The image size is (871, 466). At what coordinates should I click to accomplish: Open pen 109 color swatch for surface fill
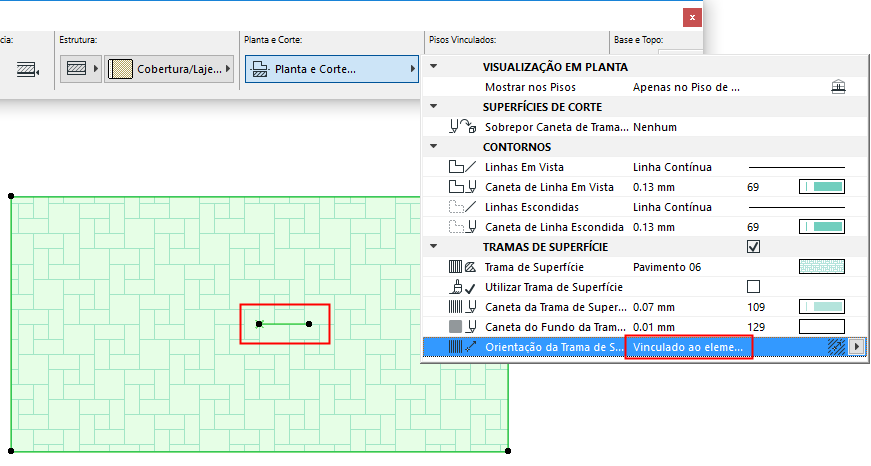coord(822,307)
